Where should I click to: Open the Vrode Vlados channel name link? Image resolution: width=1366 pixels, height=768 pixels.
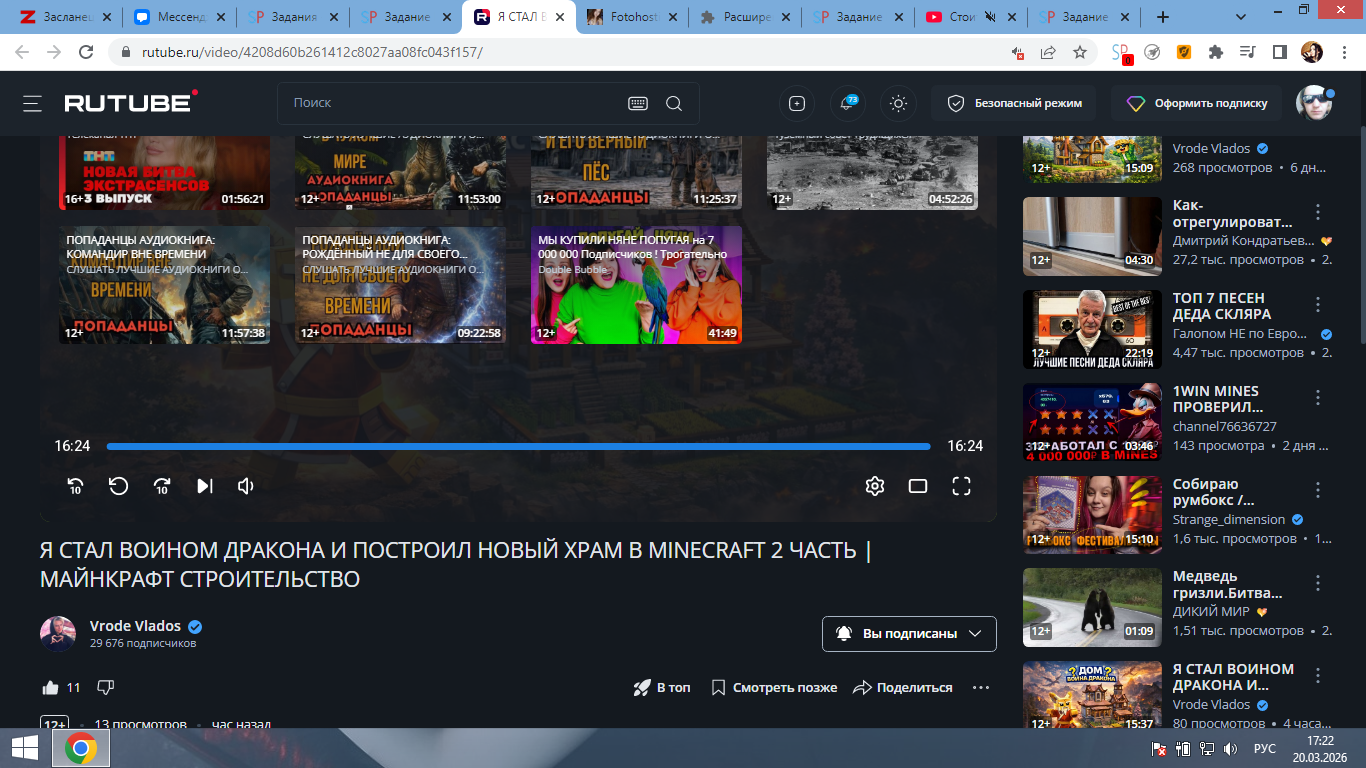[135, 626]
